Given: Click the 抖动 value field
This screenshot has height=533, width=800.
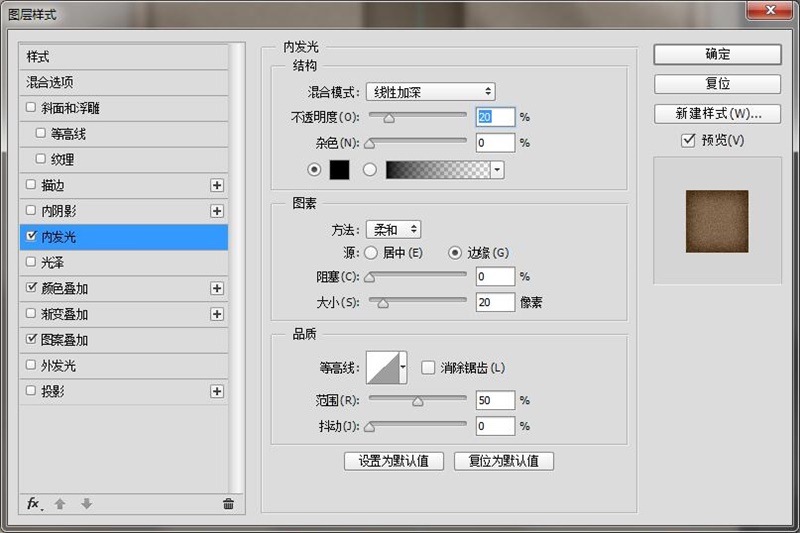Looking at the screenshot, I should coord(495,426).
